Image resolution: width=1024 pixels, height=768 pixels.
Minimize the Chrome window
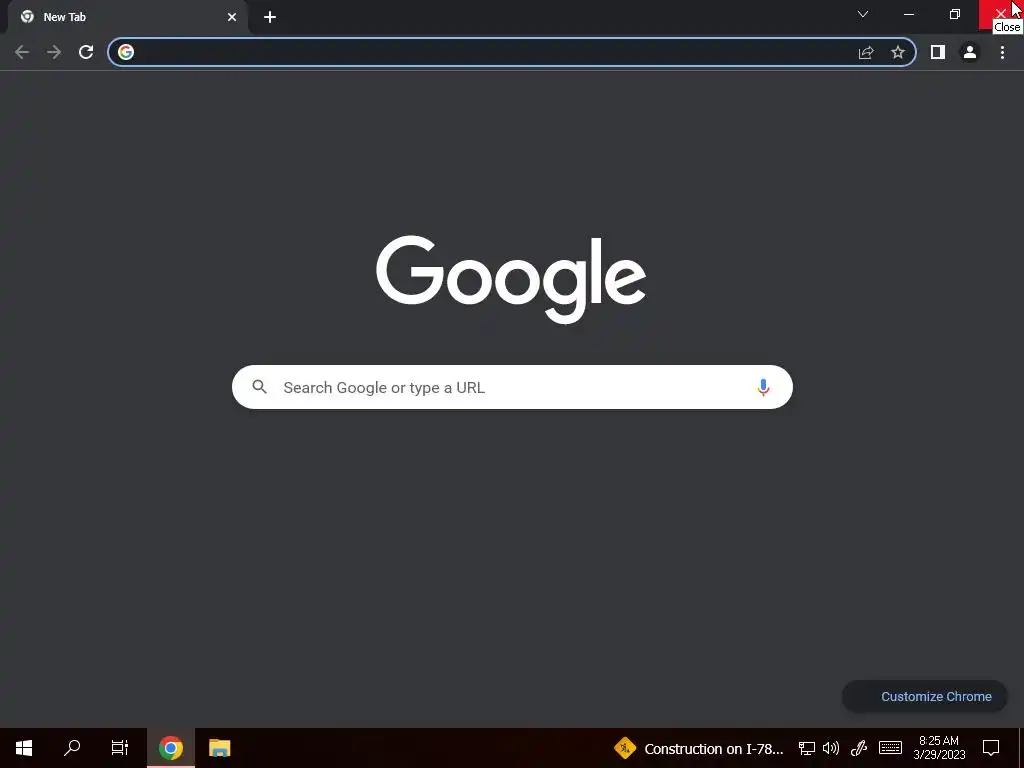tap(908, 14)
